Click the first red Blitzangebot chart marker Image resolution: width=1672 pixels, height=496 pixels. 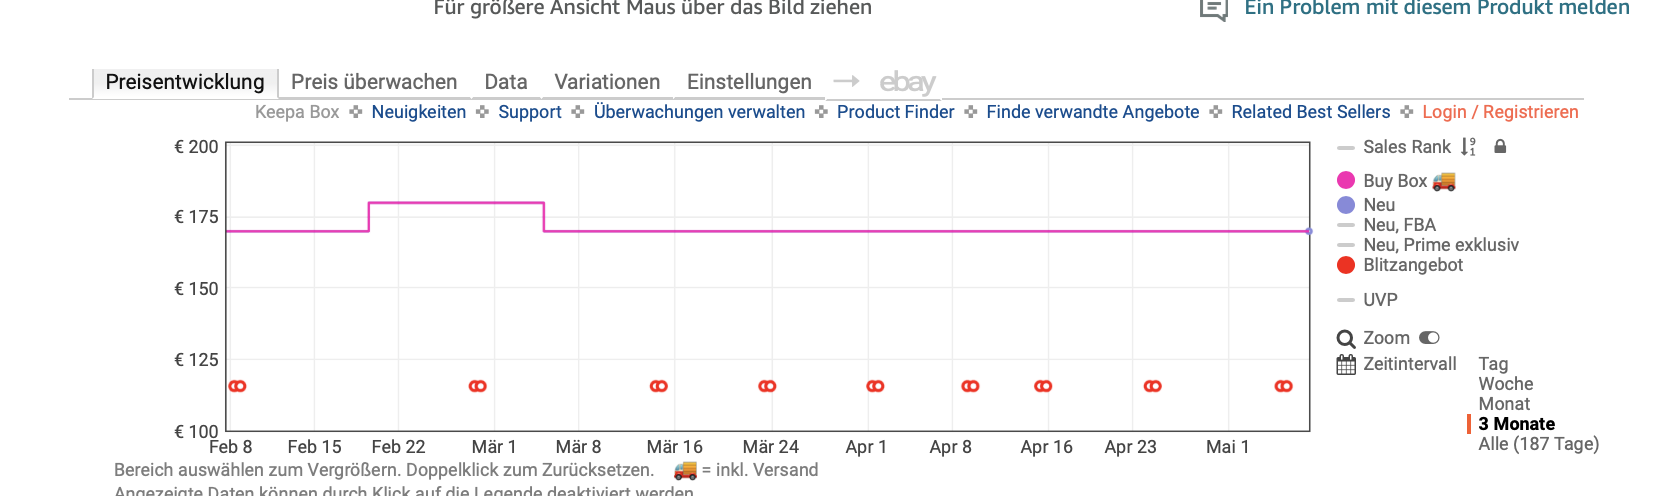click(237, 386)
